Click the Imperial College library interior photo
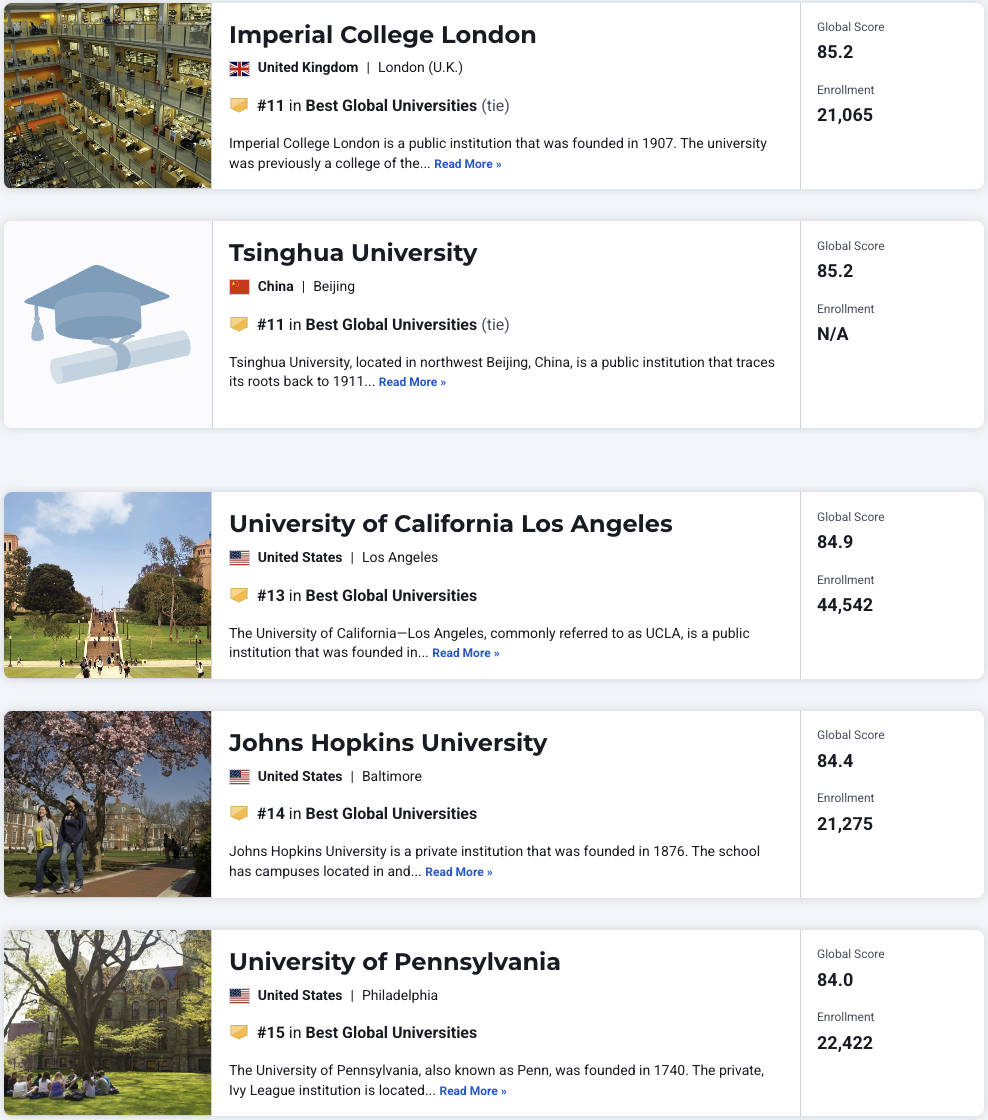The image size is (988, 1120). pos(108,96)
